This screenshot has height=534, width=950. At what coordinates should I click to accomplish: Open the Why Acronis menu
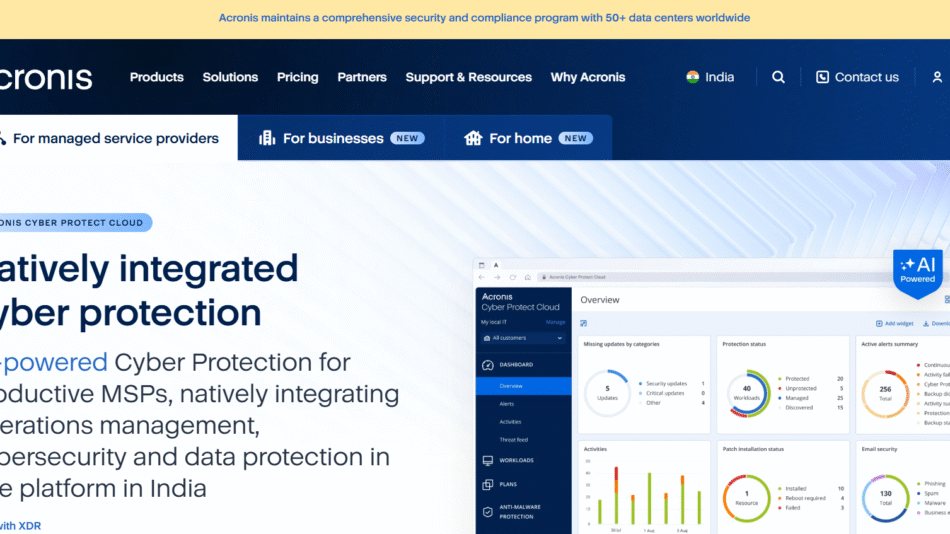(588, 77)
